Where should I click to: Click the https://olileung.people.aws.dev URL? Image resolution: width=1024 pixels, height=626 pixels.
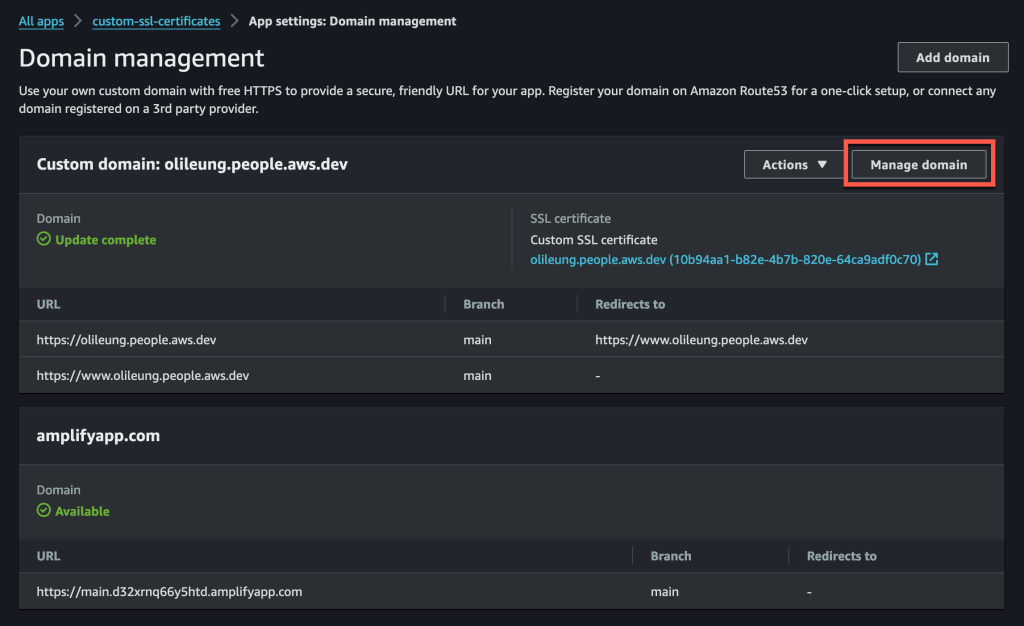click(x=125, y=339)
